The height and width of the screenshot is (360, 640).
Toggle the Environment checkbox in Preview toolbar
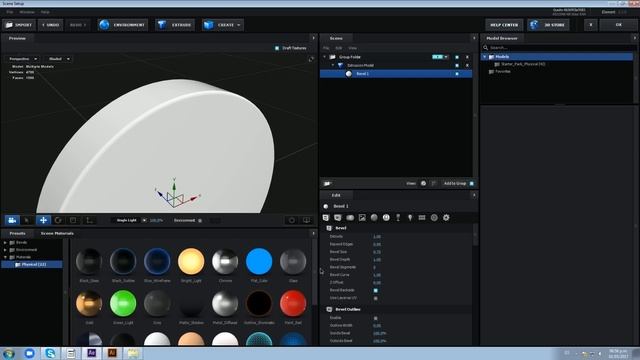[x=200, y=220]
